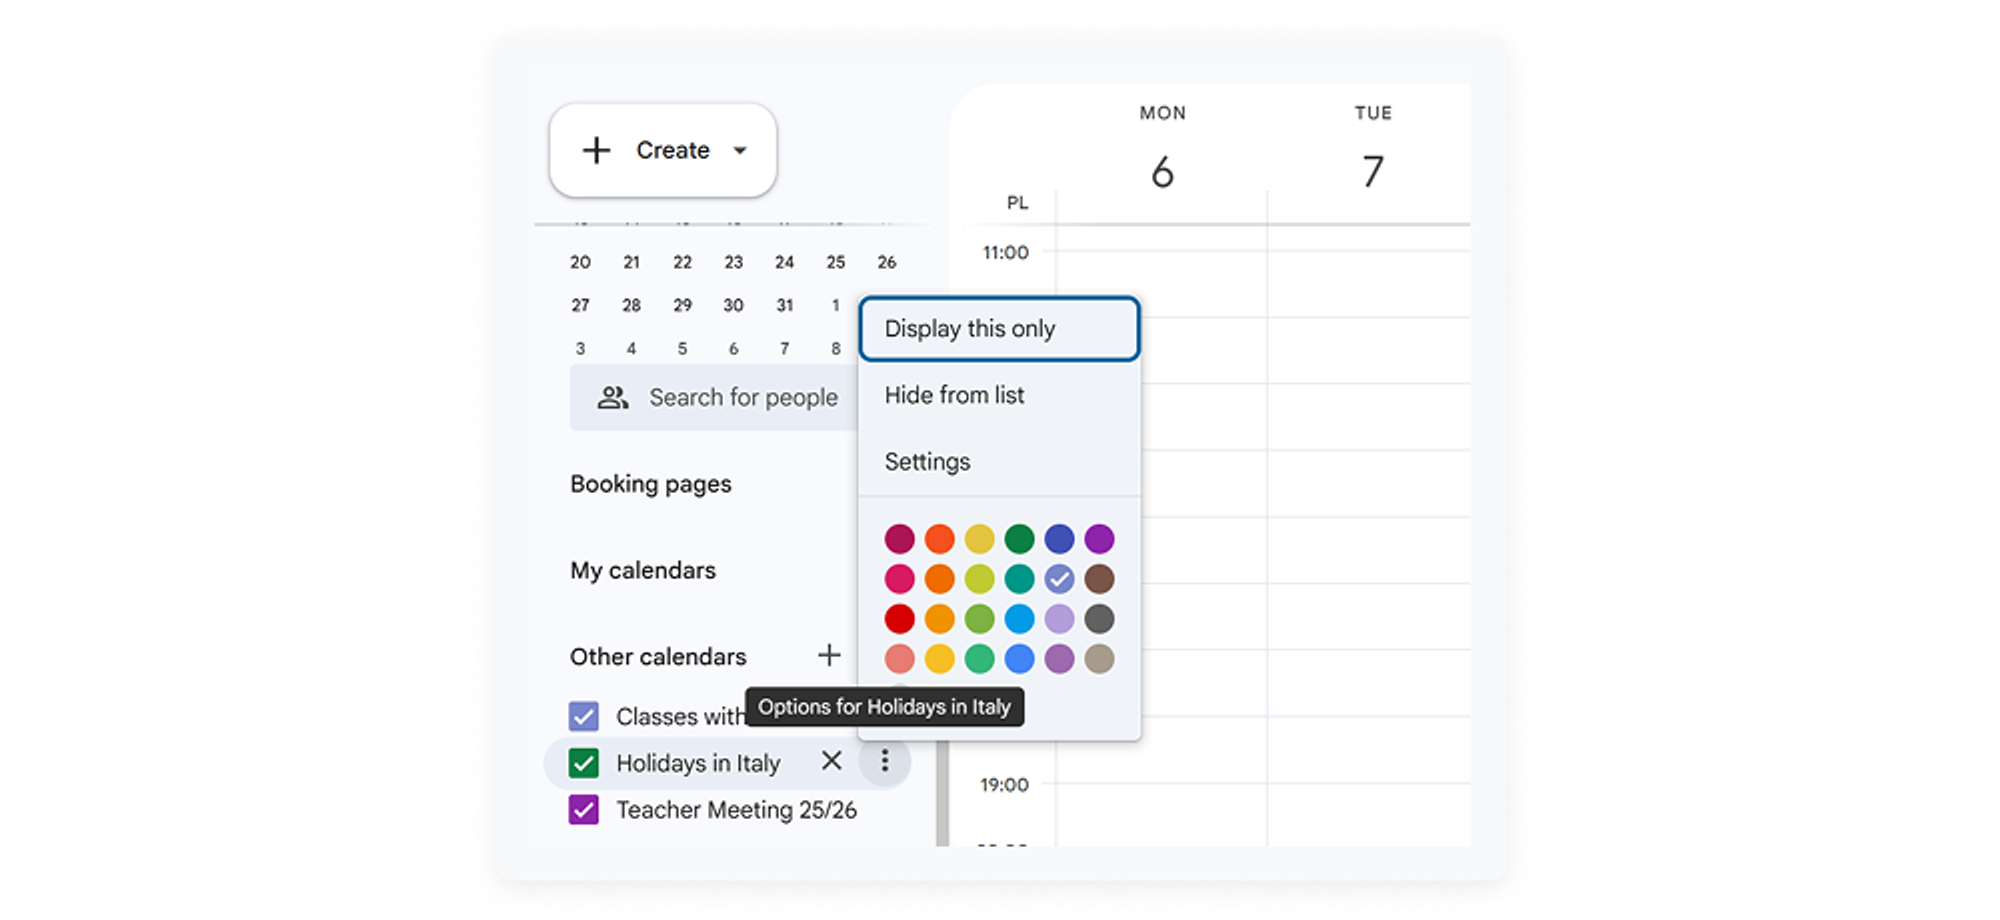Pick the sky blue swatch in third row

[1019, 619]
